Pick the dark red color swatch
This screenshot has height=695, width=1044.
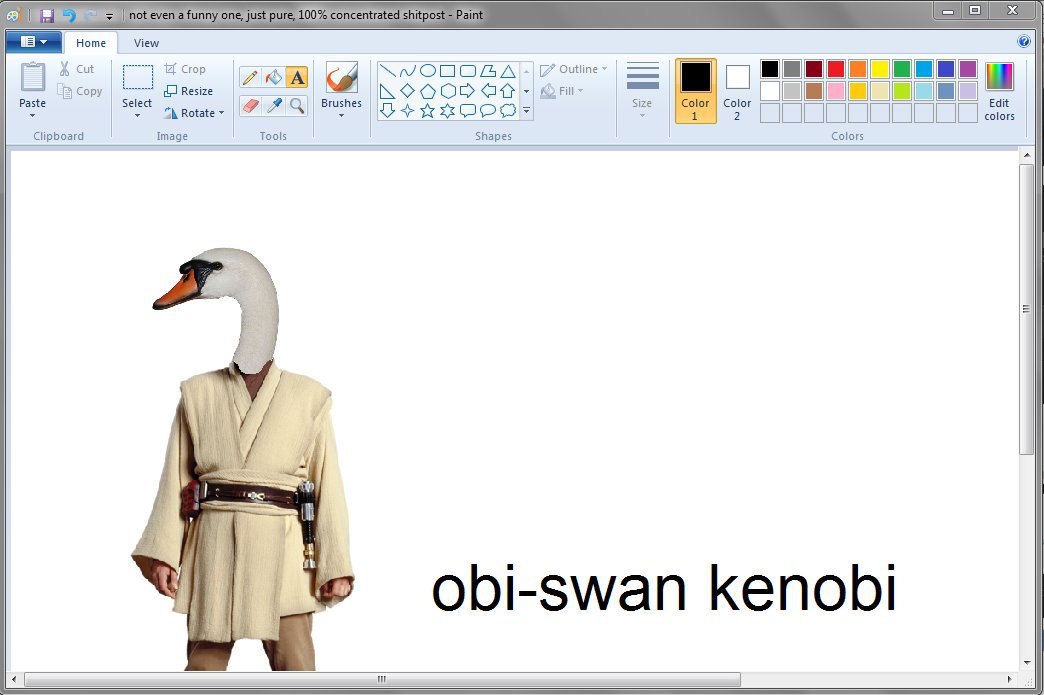[814, 69]
